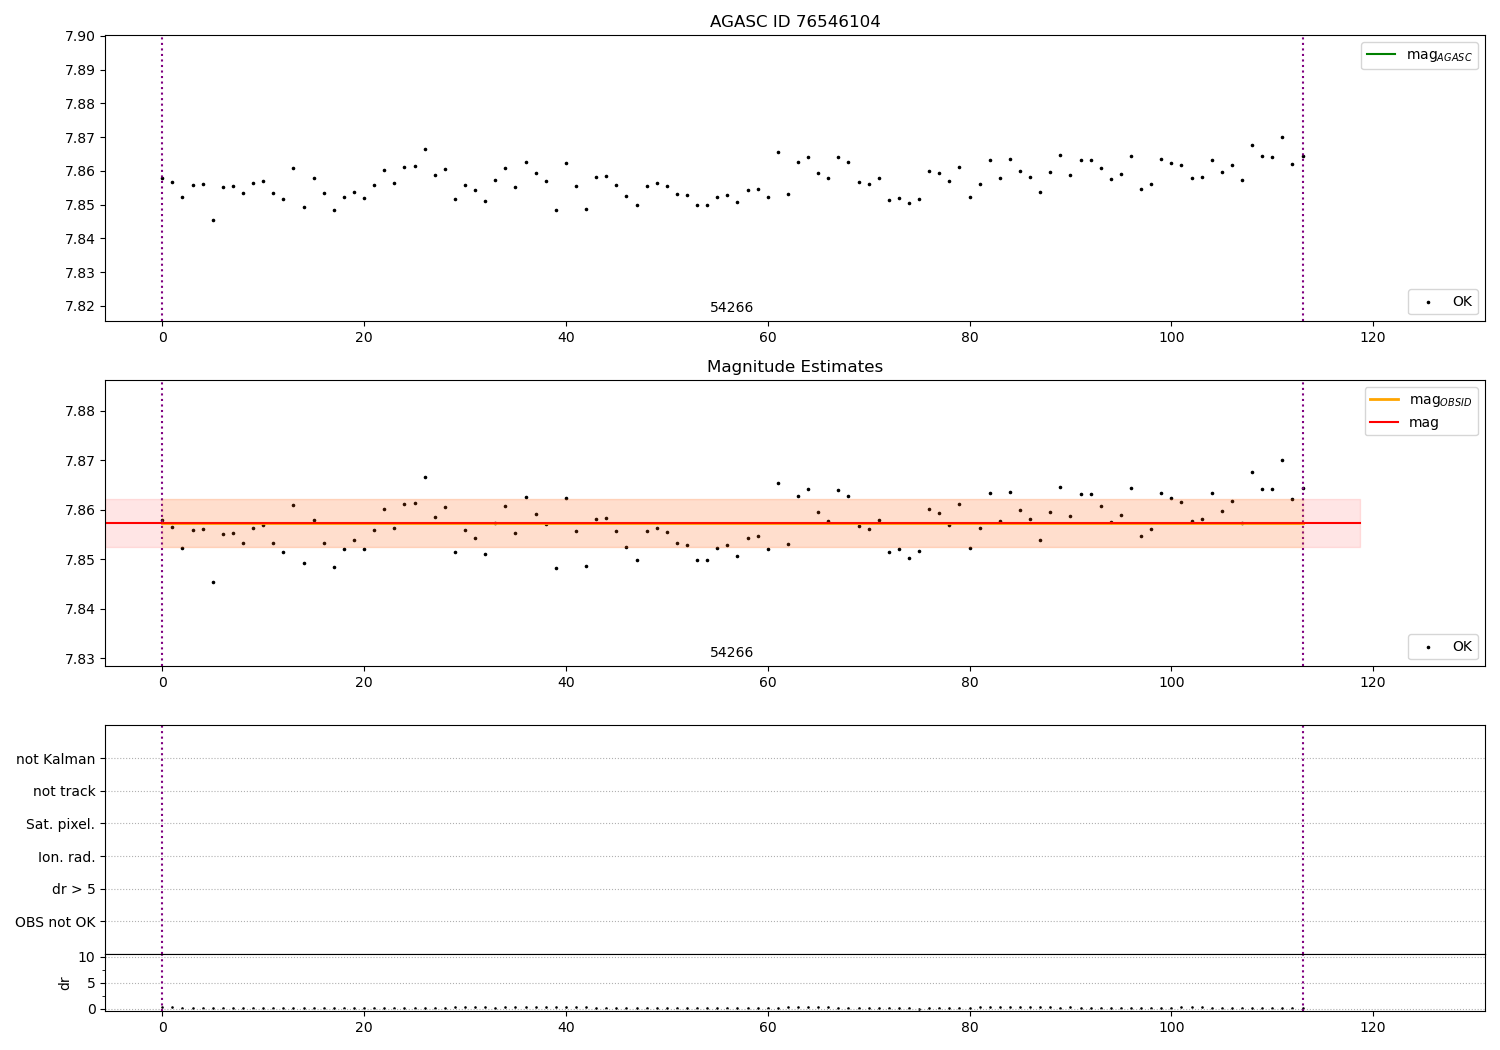This screenshot has height=1050, width=1500.
Task: Click x-tick "60" under the Magnitude Estimates plot
Action: point(768,683)
